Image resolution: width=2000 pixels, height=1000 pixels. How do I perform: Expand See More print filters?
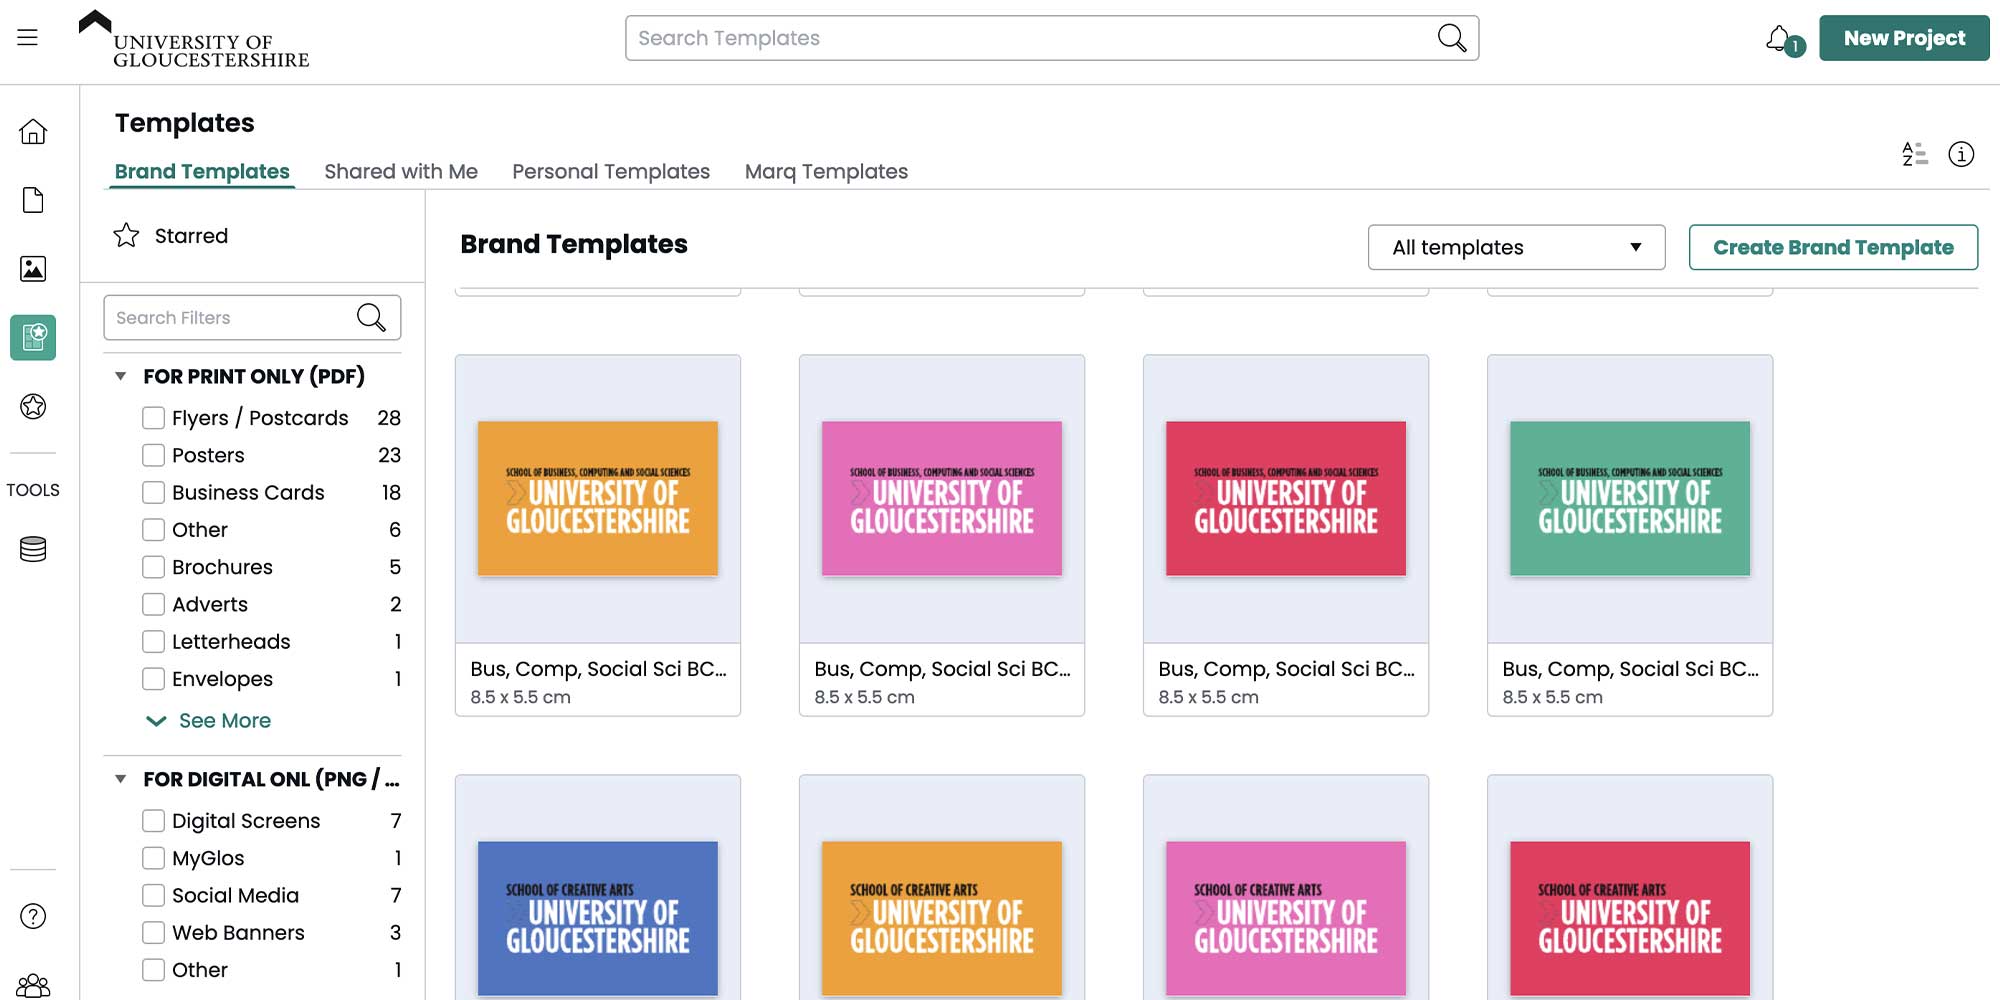point(208,720)
